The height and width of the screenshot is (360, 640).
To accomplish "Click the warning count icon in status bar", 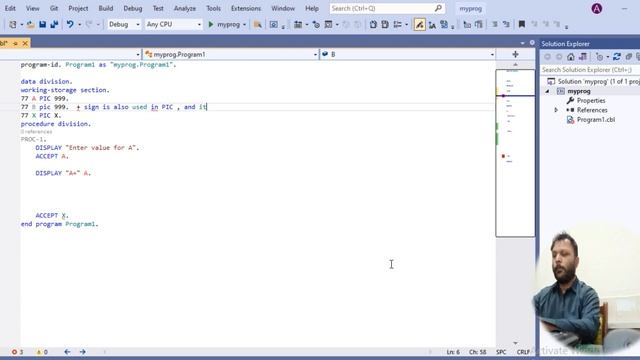I will click(39, 352).
